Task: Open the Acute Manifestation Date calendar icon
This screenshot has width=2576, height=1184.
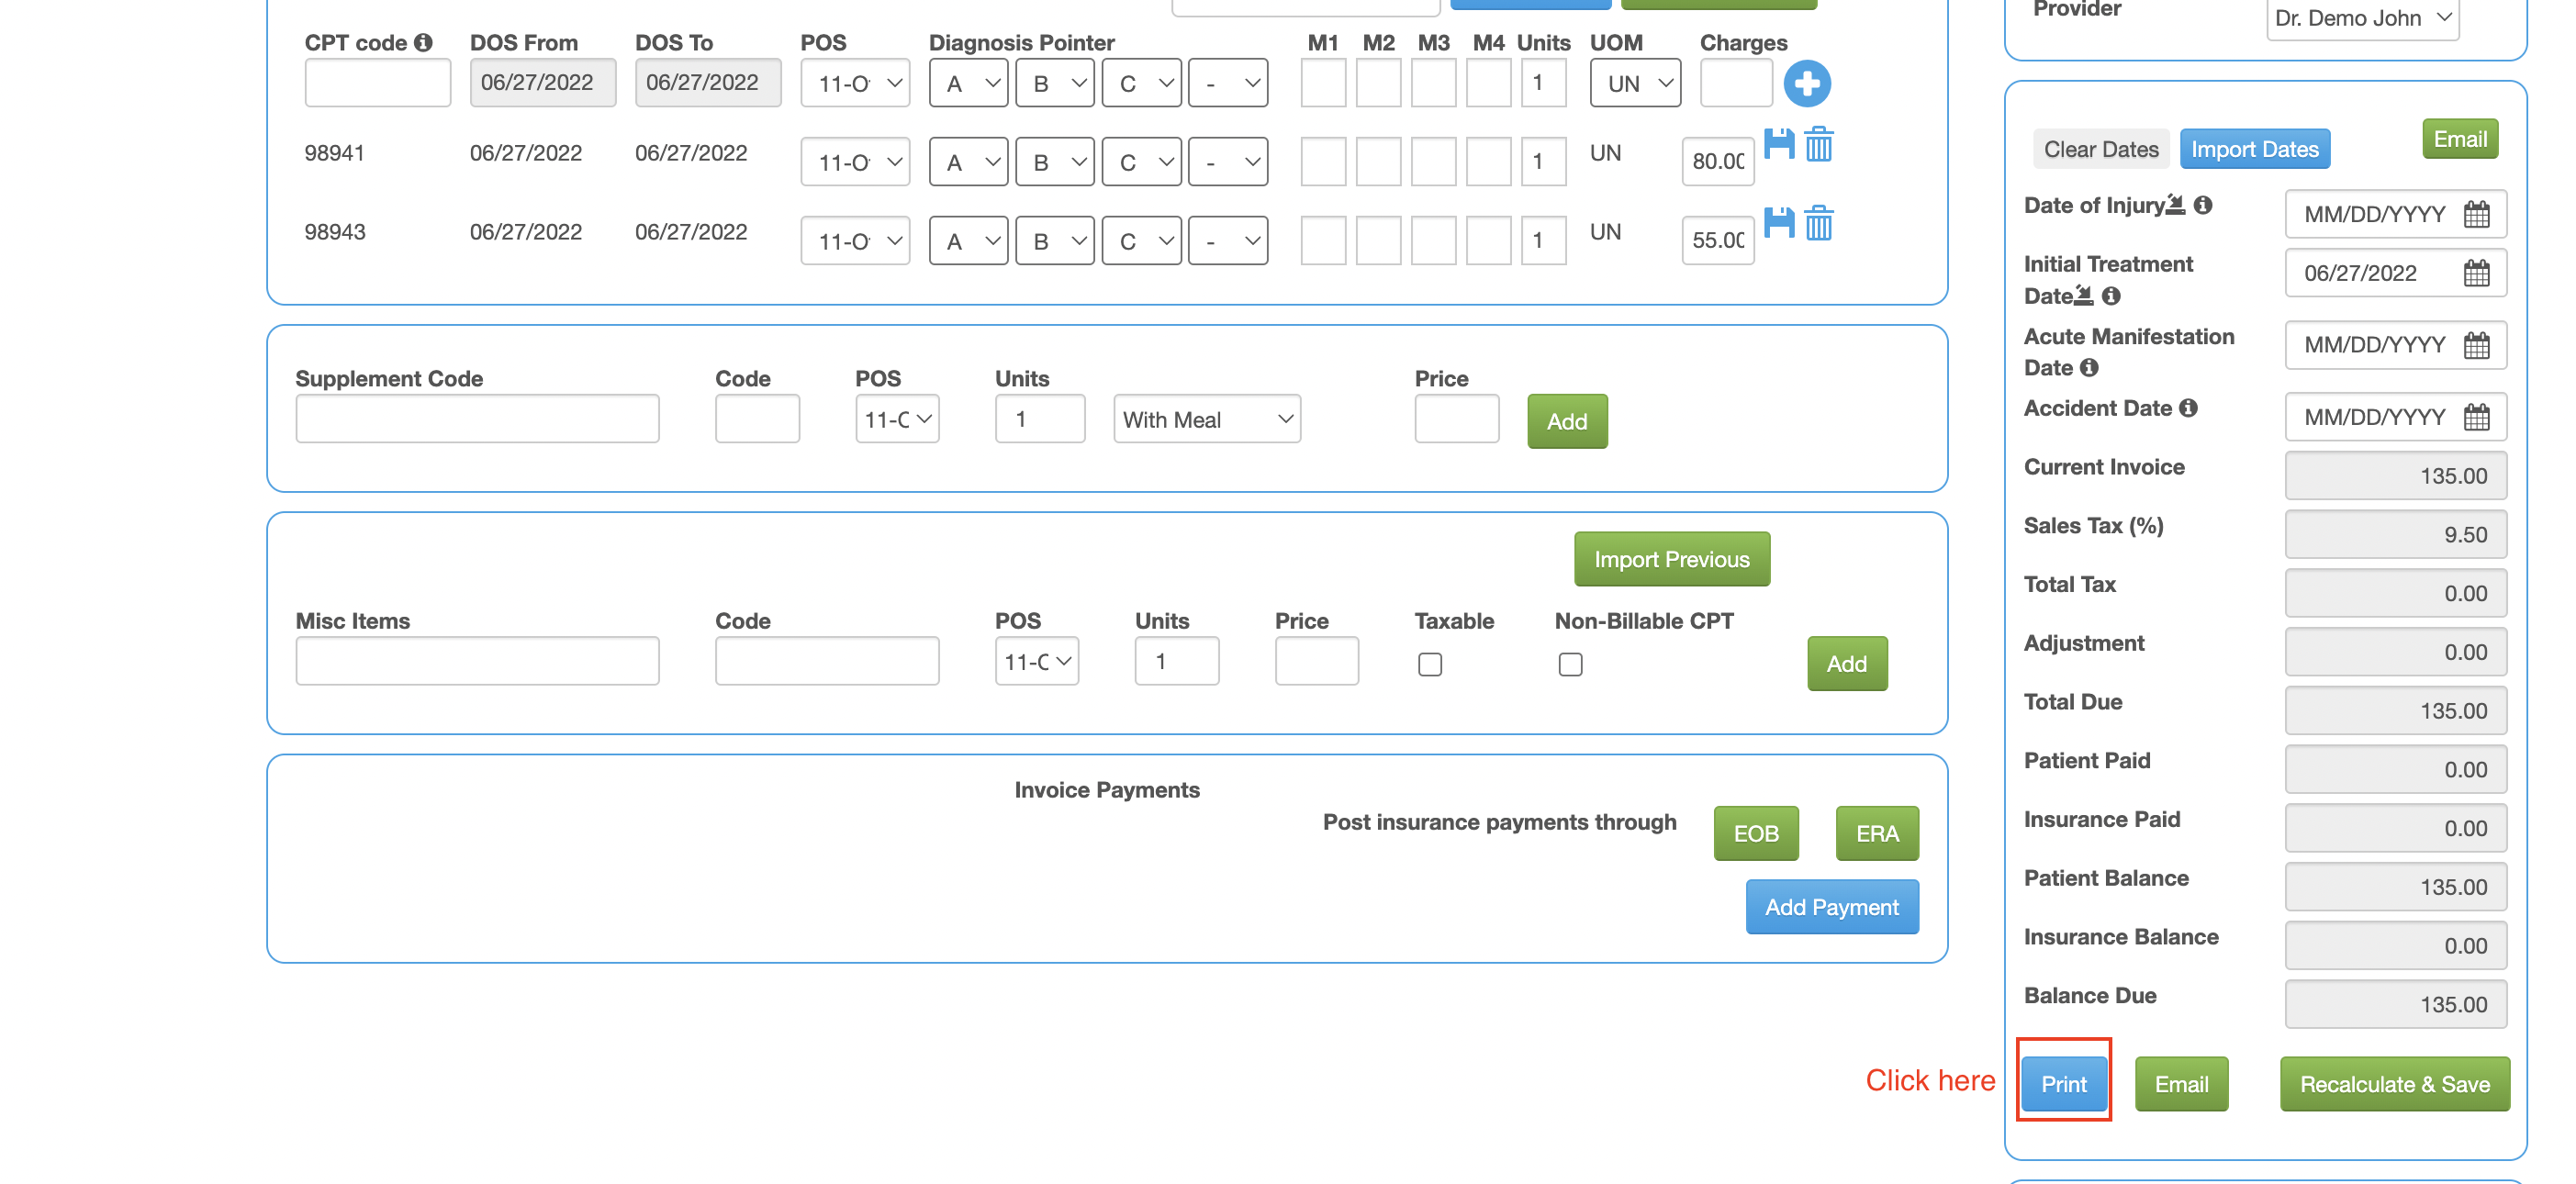Action: point(2476,345)
